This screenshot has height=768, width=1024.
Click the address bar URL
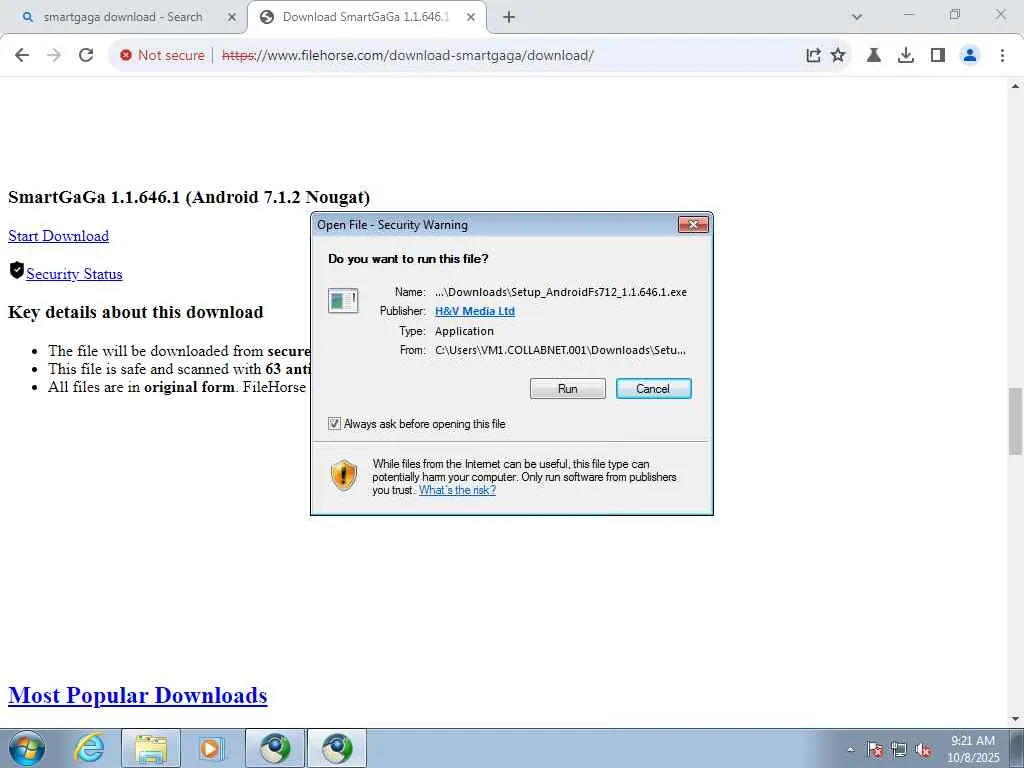tap(408, 56)
